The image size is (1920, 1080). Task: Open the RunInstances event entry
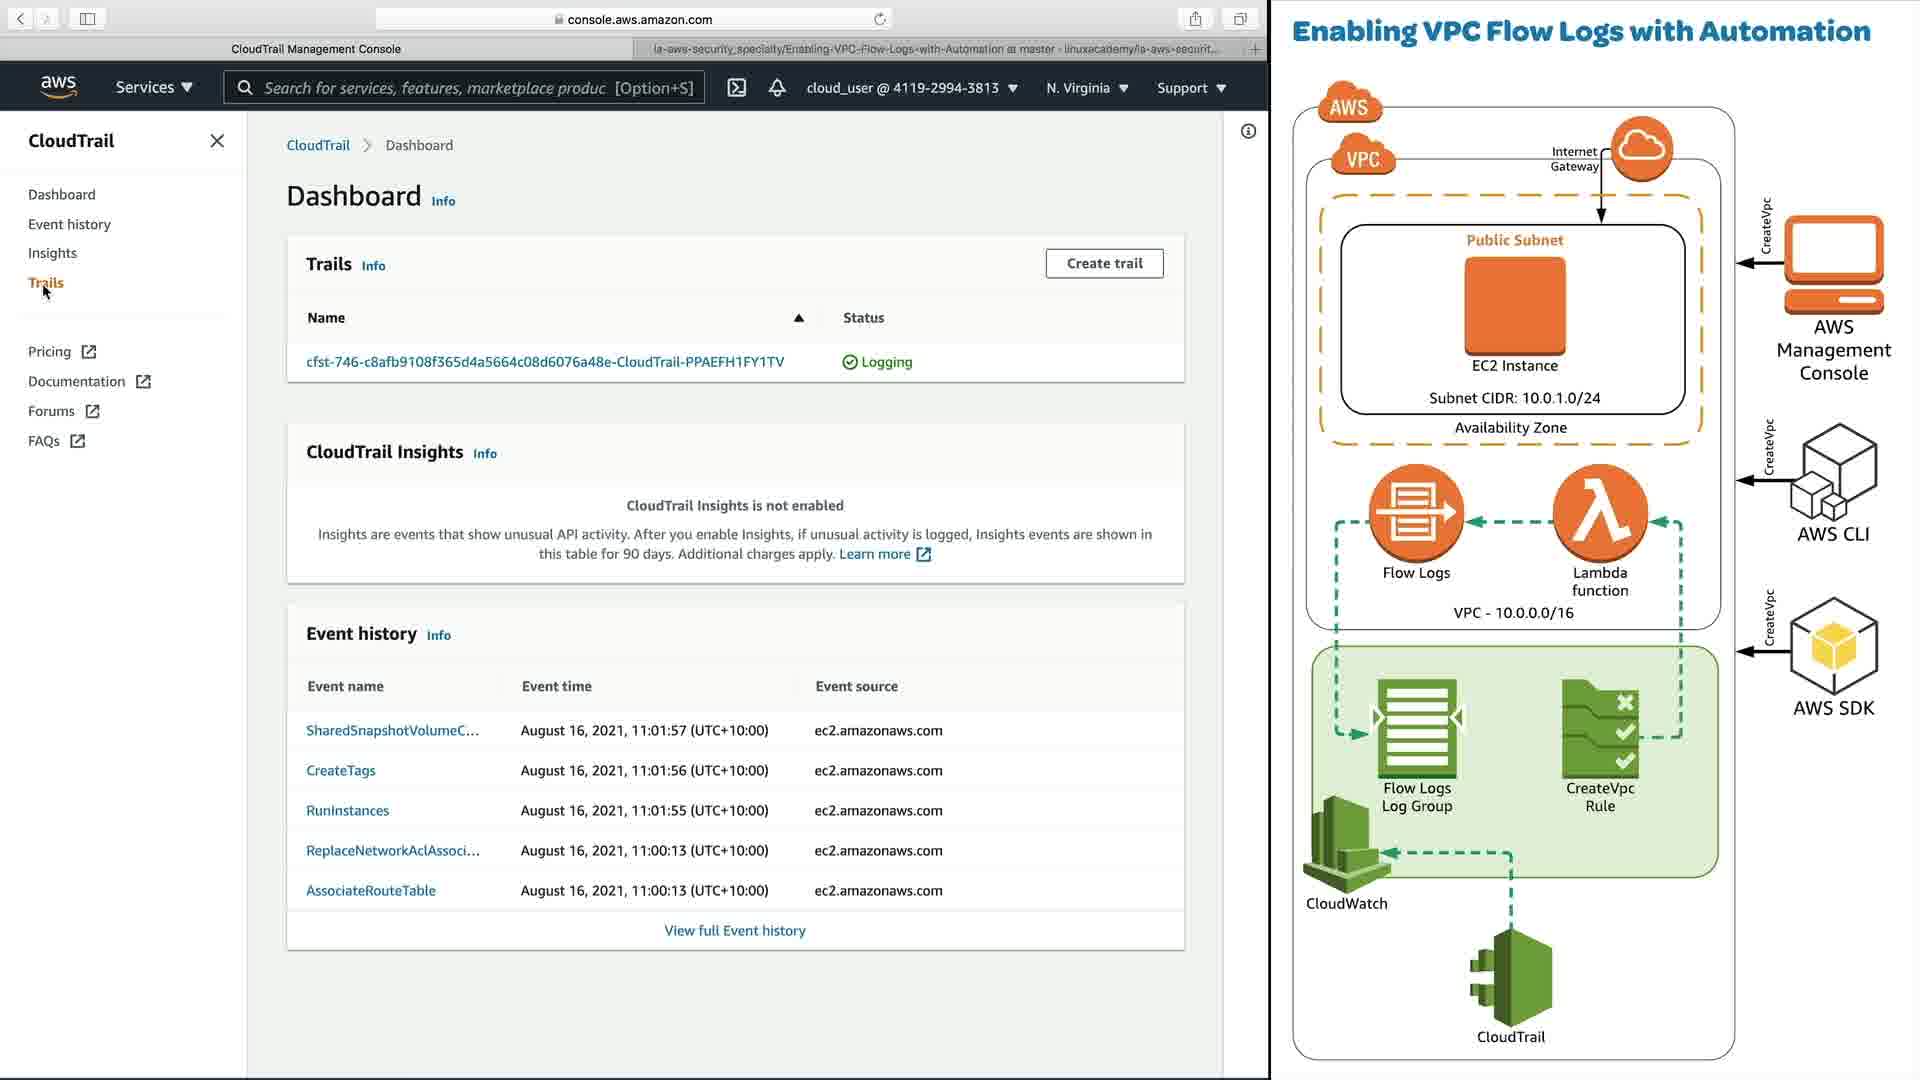coord(347,811)
